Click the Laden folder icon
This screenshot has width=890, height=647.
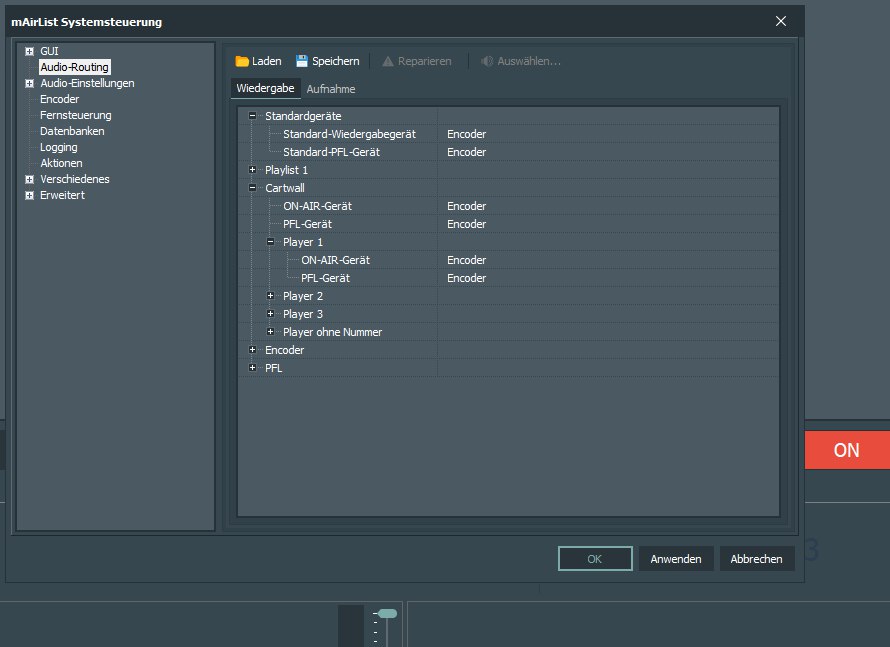(242, 61)
